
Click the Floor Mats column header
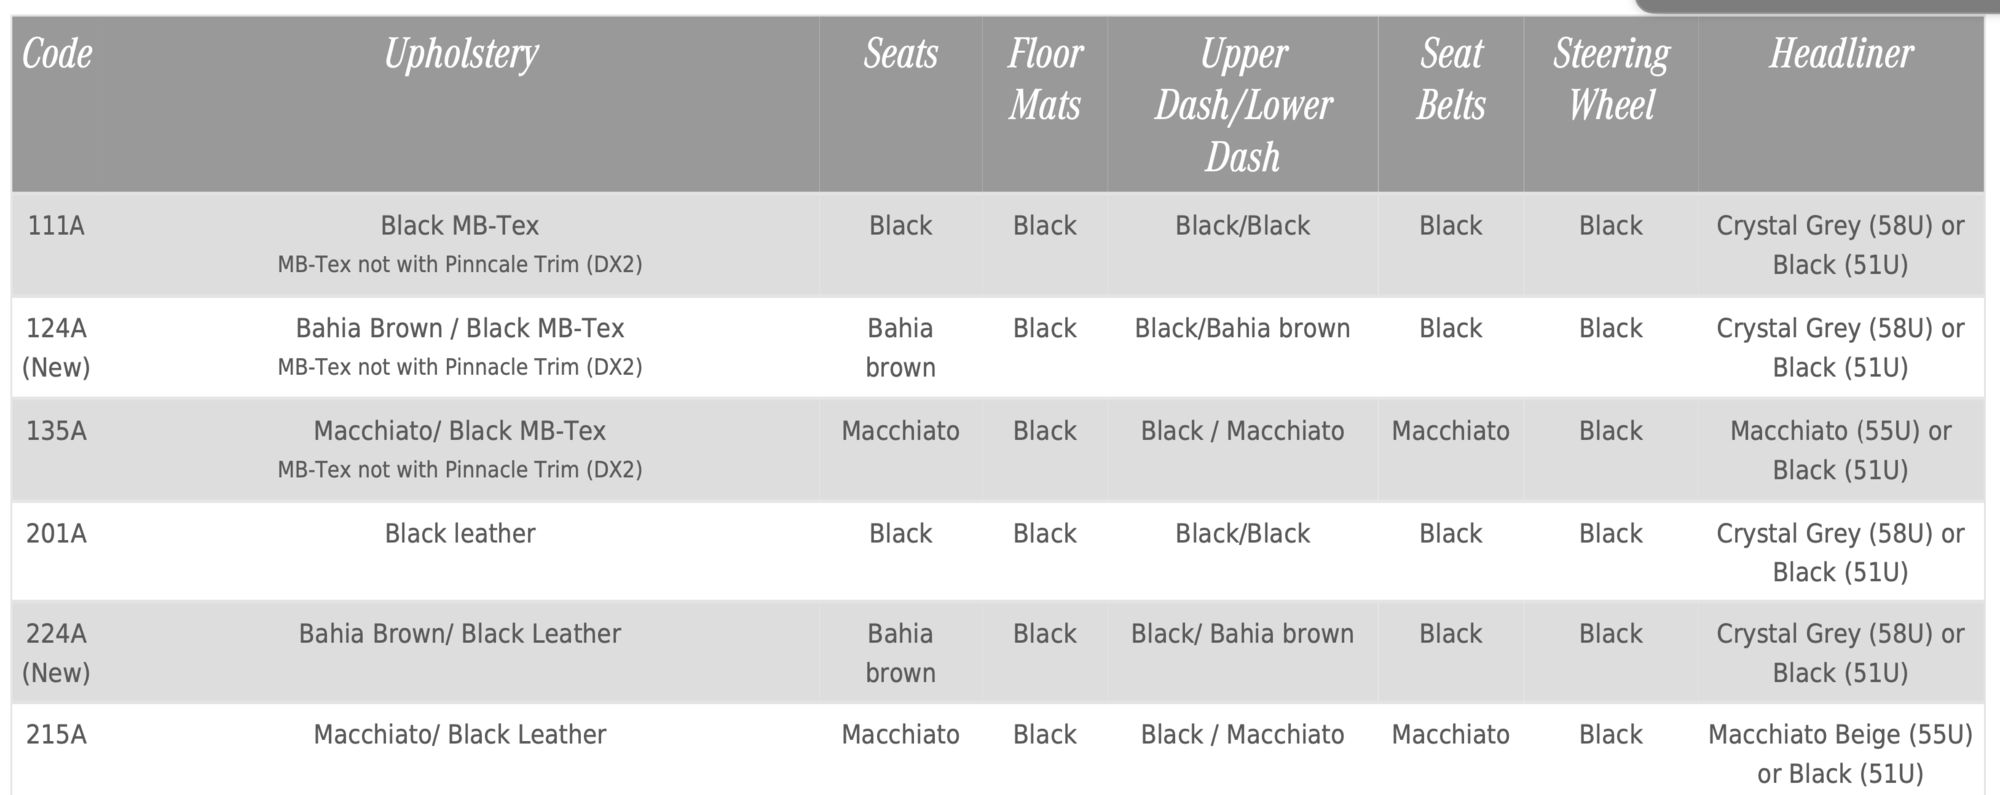click(1044, 80)
